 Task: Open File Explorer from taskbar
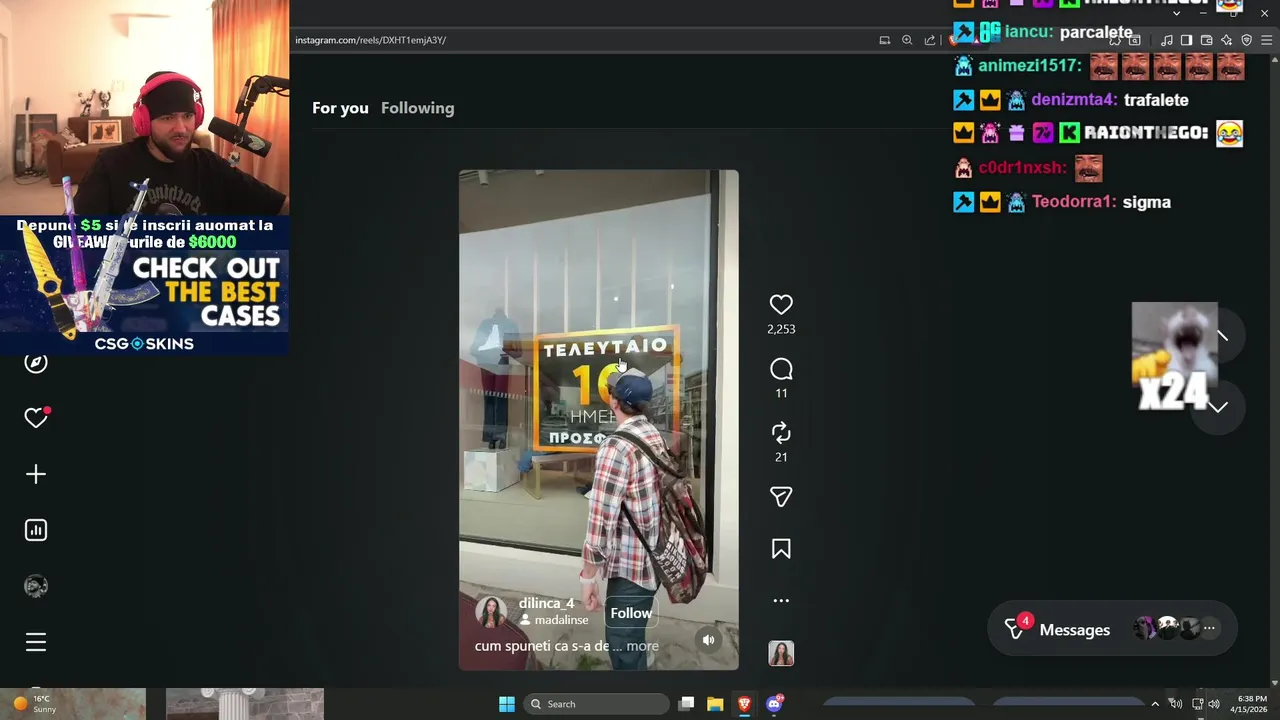click(715, 704)
